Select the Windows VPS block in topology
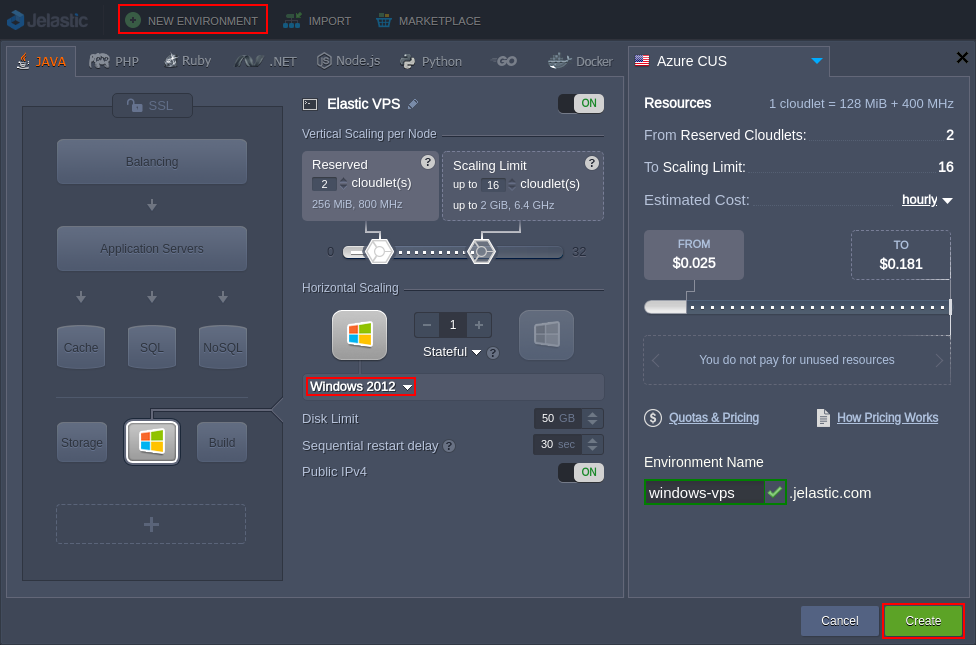 [x=152, y=442]
